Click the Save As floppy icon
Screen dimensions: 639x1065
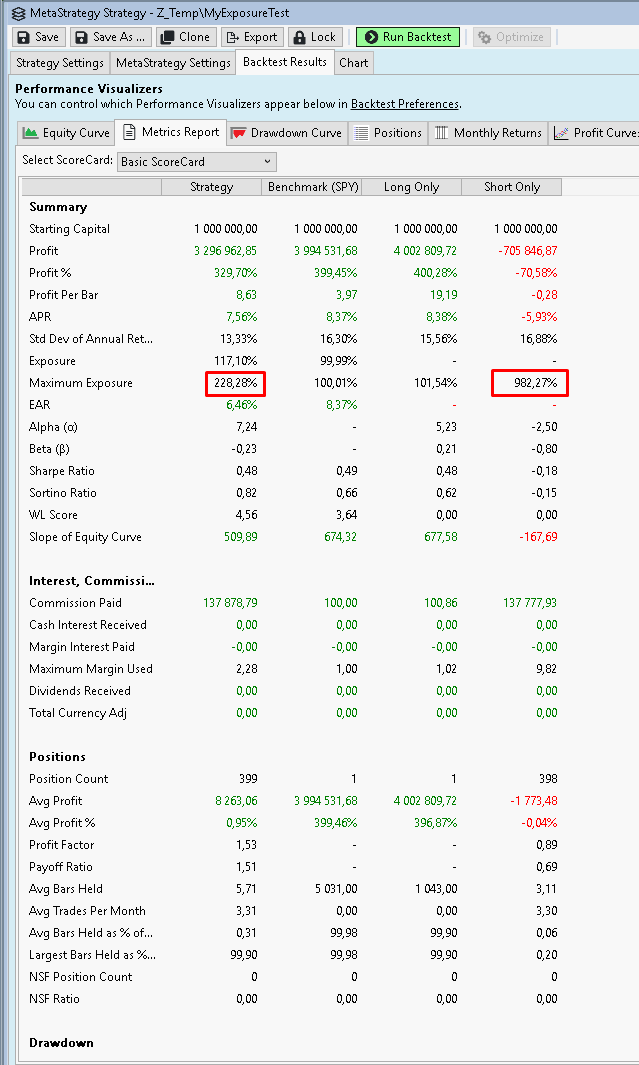click(x=82, y=37)
